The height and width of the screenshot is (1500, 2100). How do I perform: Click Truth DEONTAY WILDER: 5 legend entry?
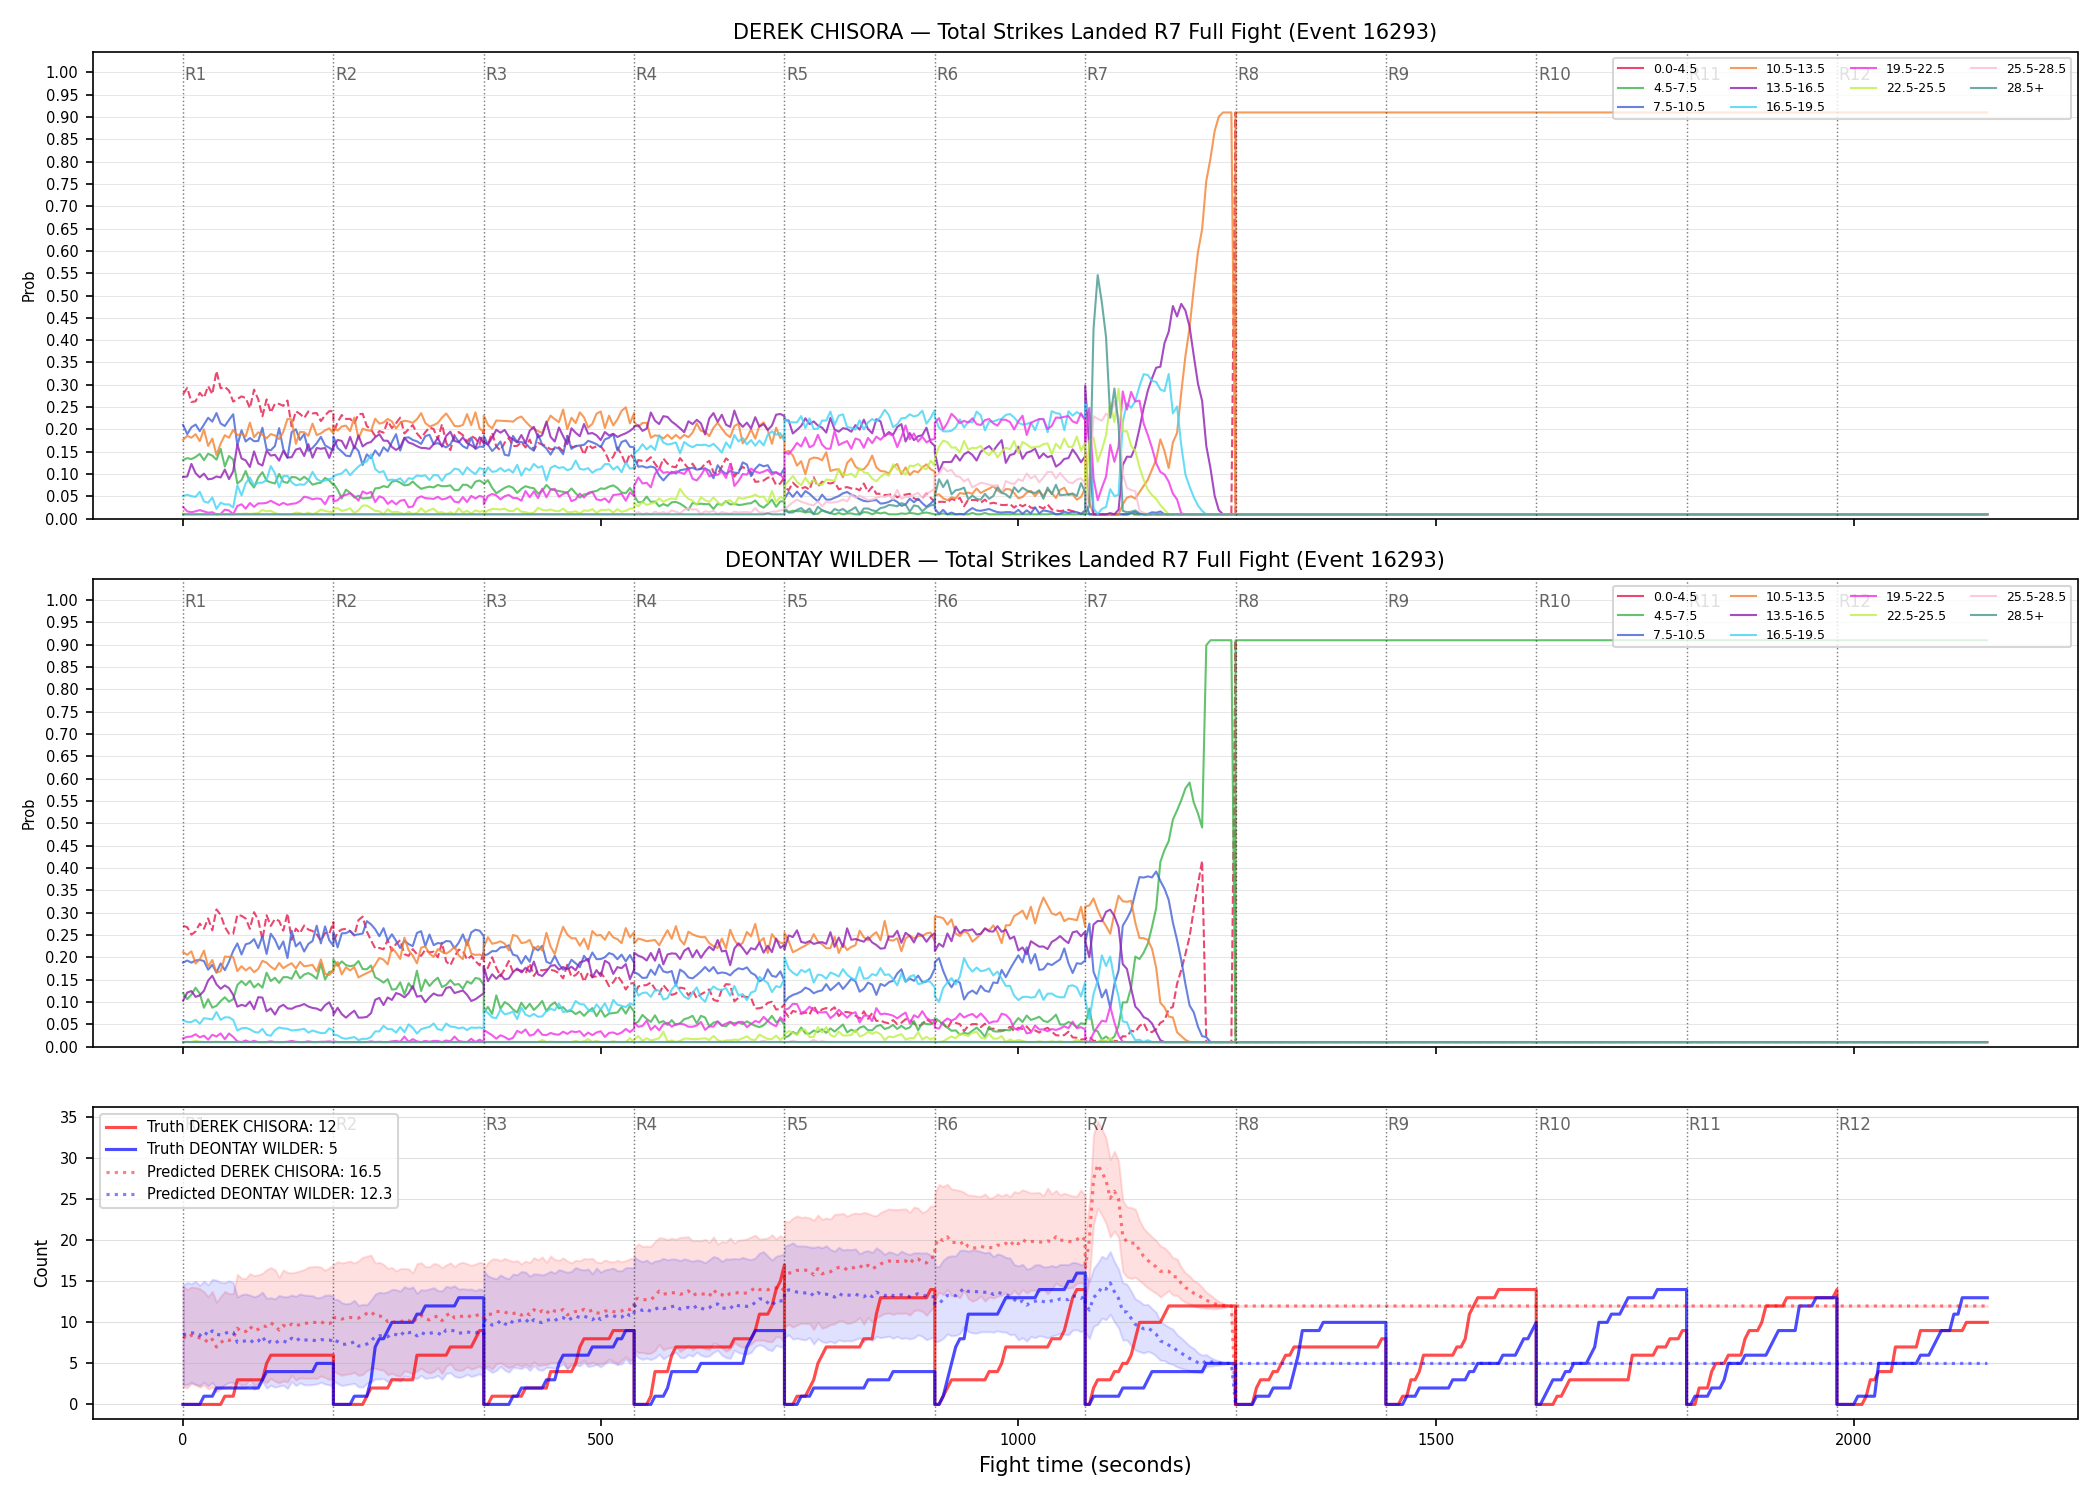pos(221,1149)
